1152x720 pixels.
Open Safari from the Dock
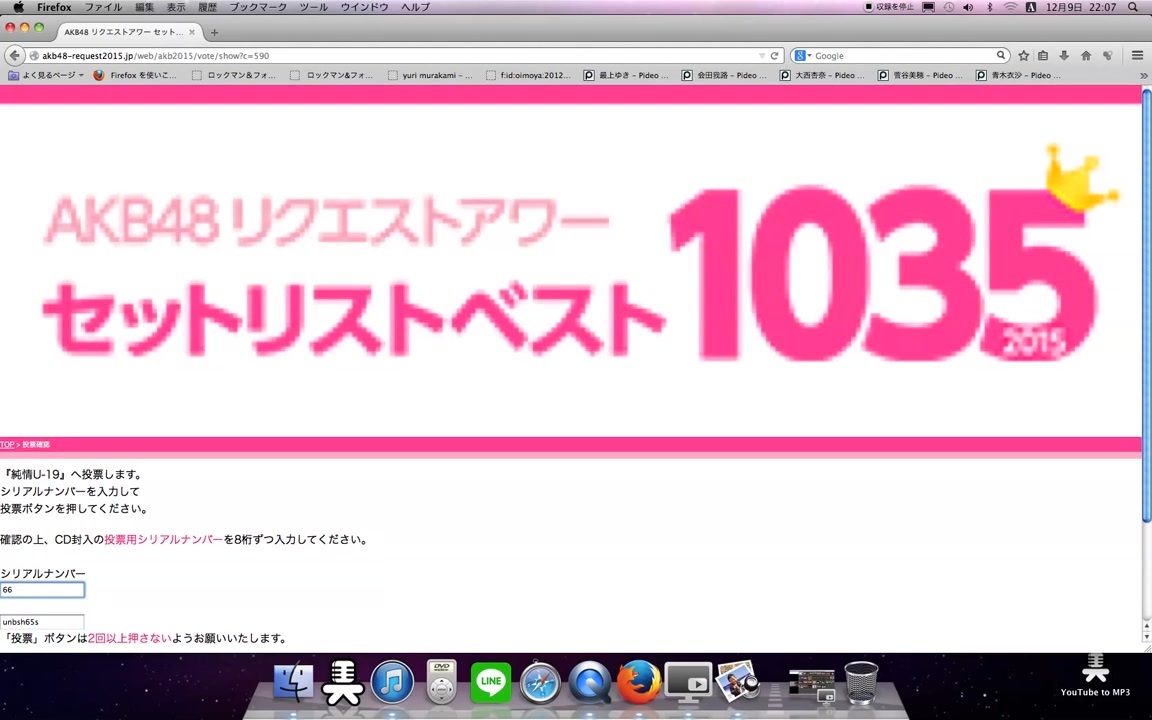tap(540, 682)
